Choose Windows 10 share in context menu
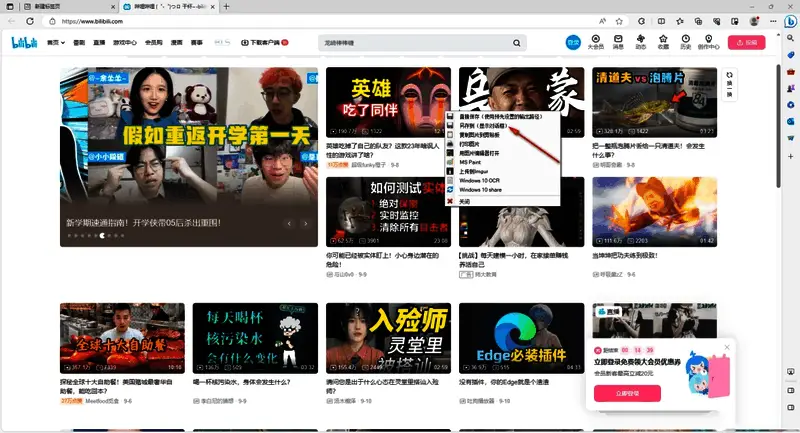The image size is (800, 433). 503,190
